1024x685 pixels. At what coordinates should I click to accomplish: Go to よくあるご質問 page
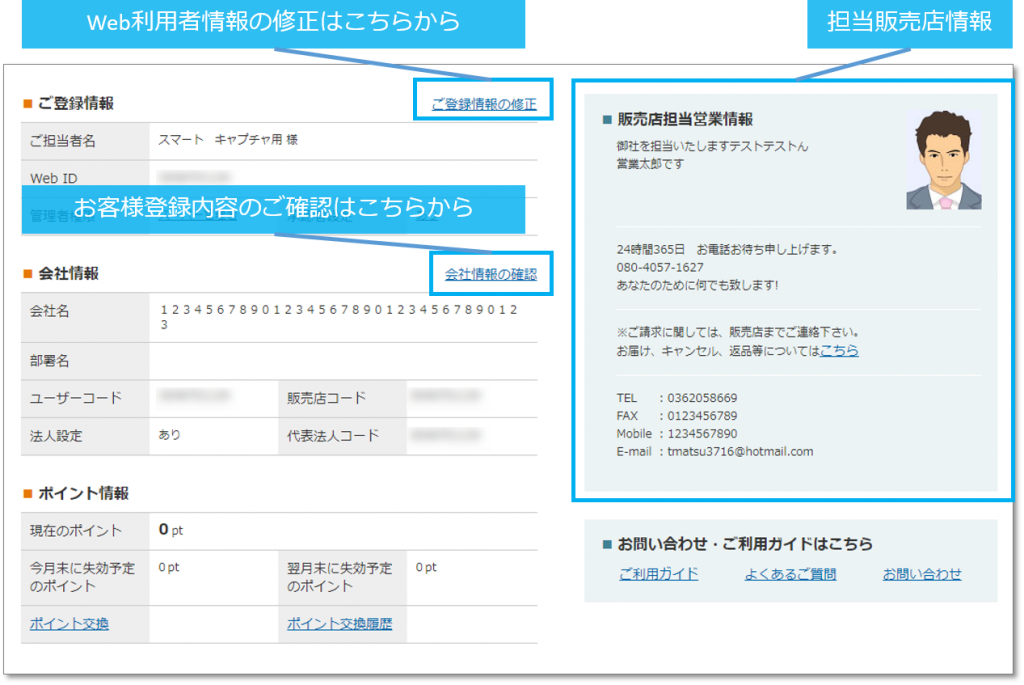coord(790,574)
